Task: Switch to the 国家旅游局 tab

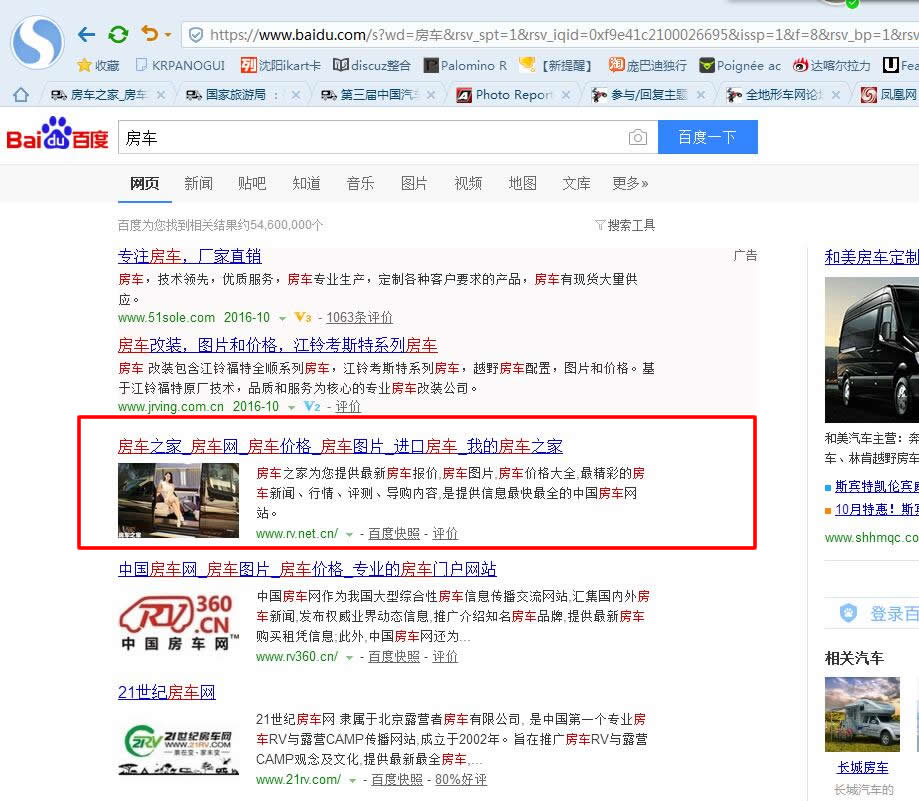Action: [x=234, y=94]
